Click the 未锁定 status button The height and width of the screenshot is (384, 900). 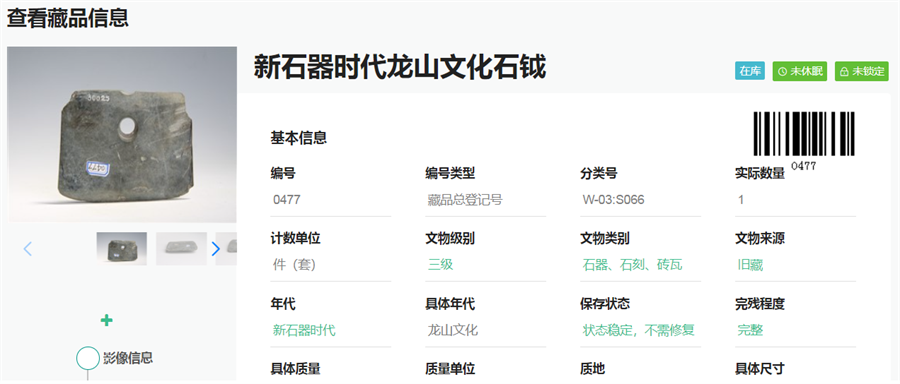862,71
